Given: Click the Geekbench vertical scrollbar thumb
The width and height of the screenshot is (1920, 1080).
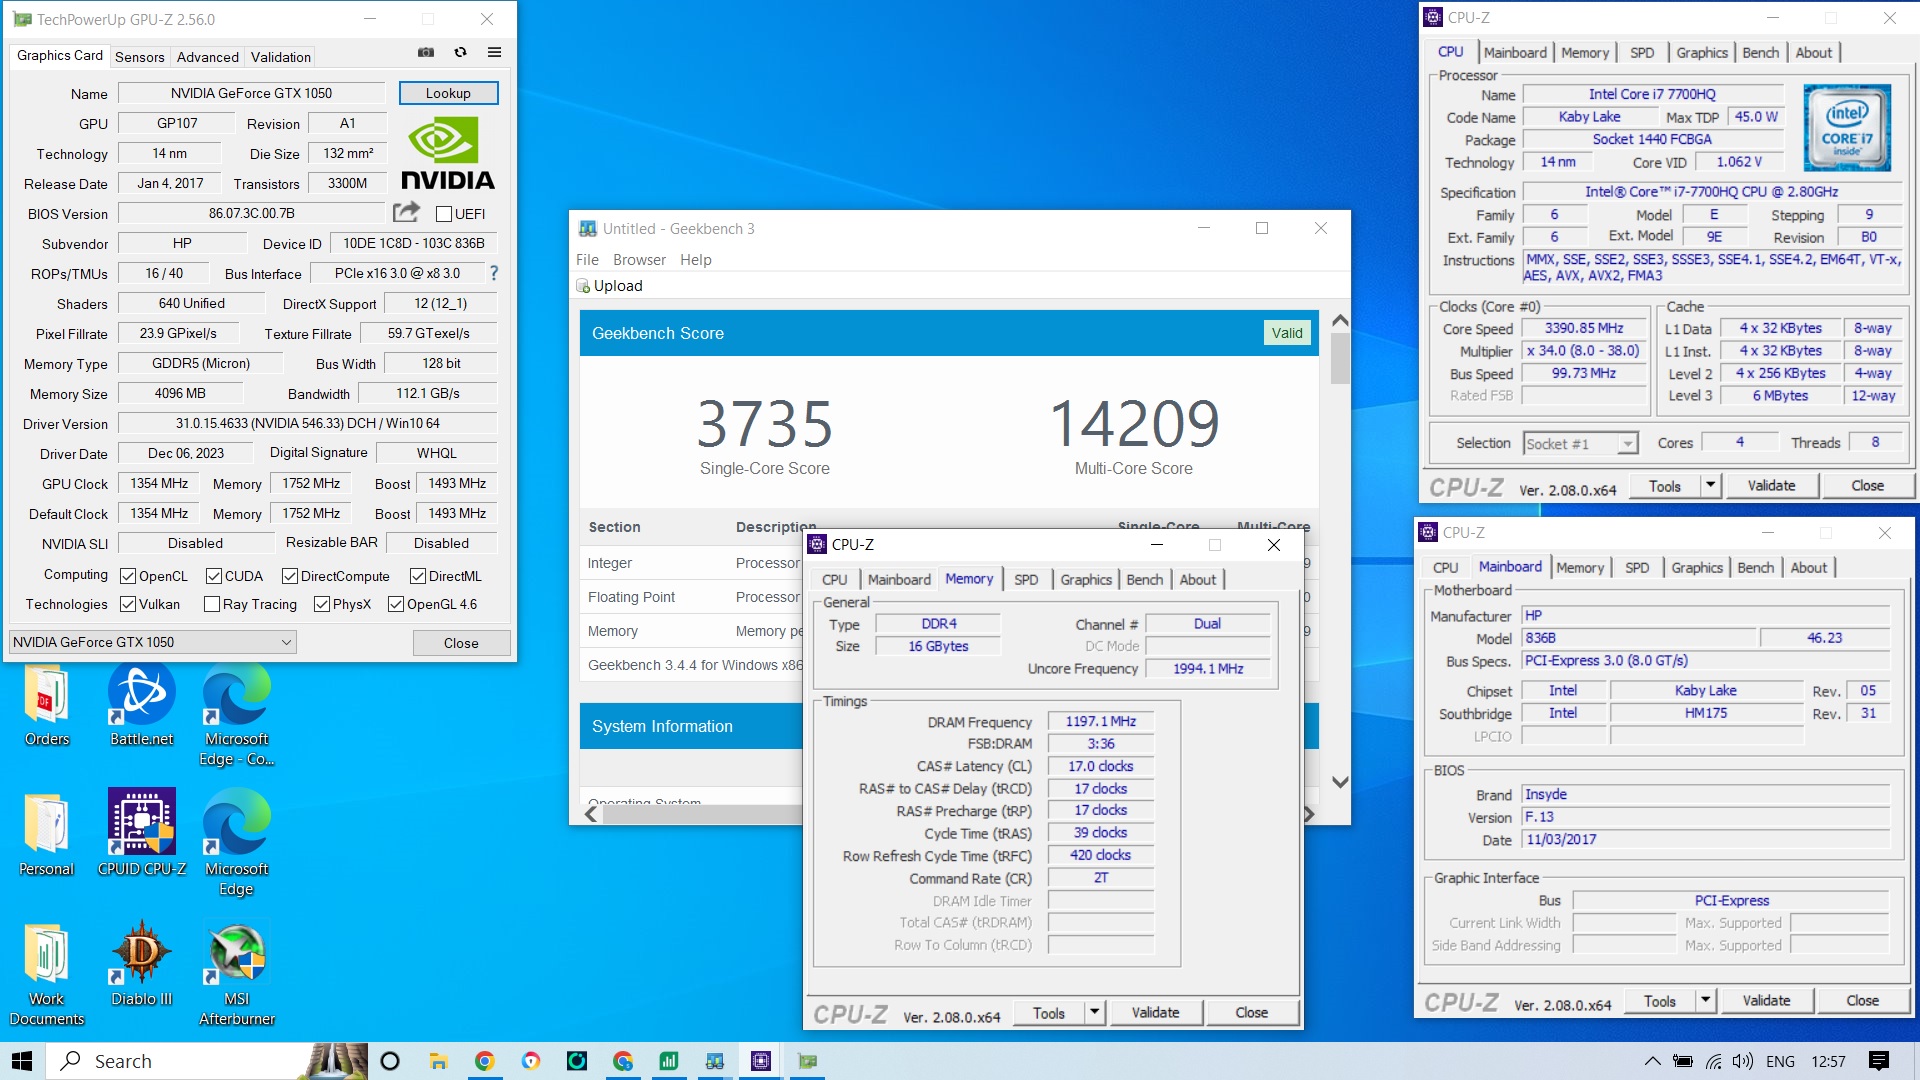Looking at the screenshot, I should coord(1340,358).
